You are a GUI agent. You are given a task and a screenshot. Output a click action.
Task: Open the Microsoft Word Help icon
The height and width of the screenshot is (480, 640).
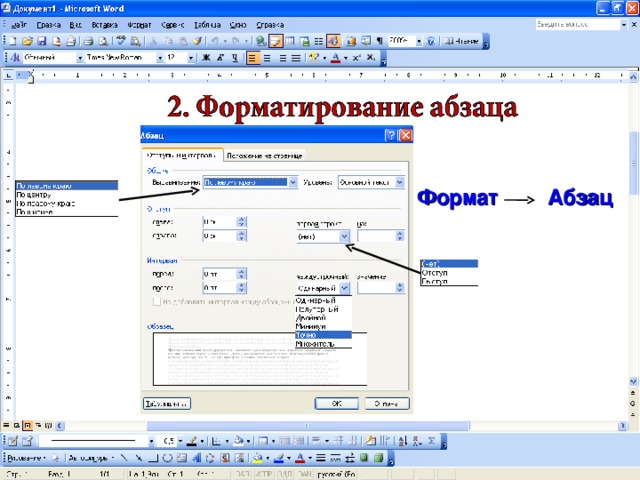[x=431, y=41]
